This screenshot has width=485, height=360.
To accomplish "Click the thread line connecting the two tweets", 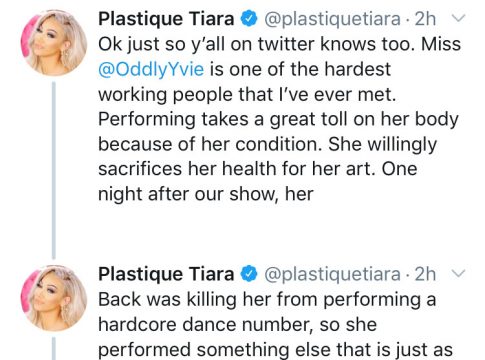I will coord(54,170).
